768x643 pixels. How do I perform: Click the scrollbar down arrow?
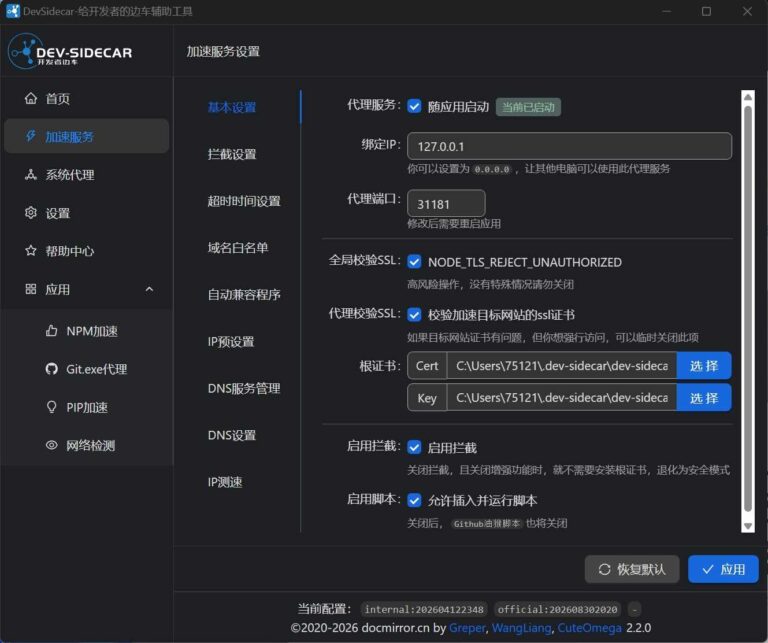[748, 526]
